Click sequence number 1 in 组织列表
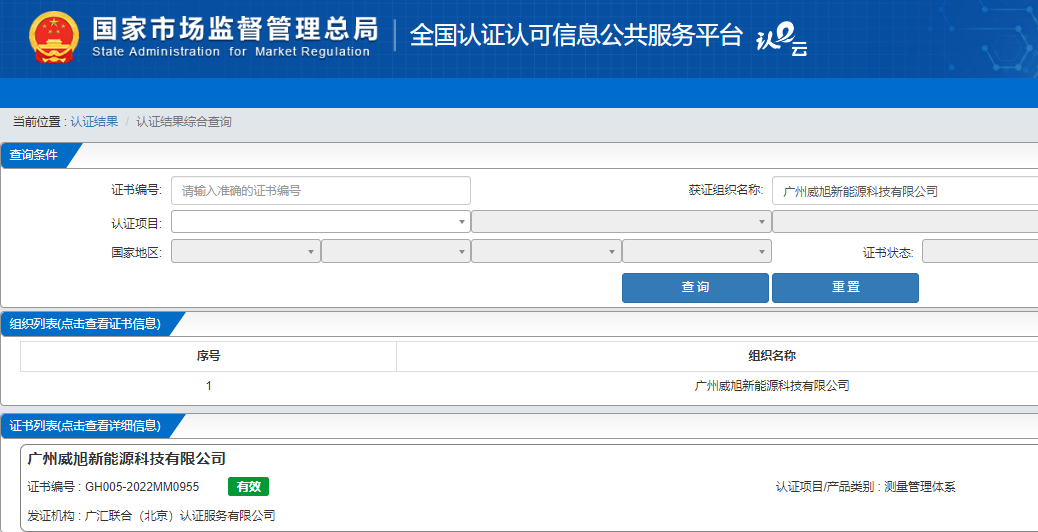 (209, 385)
